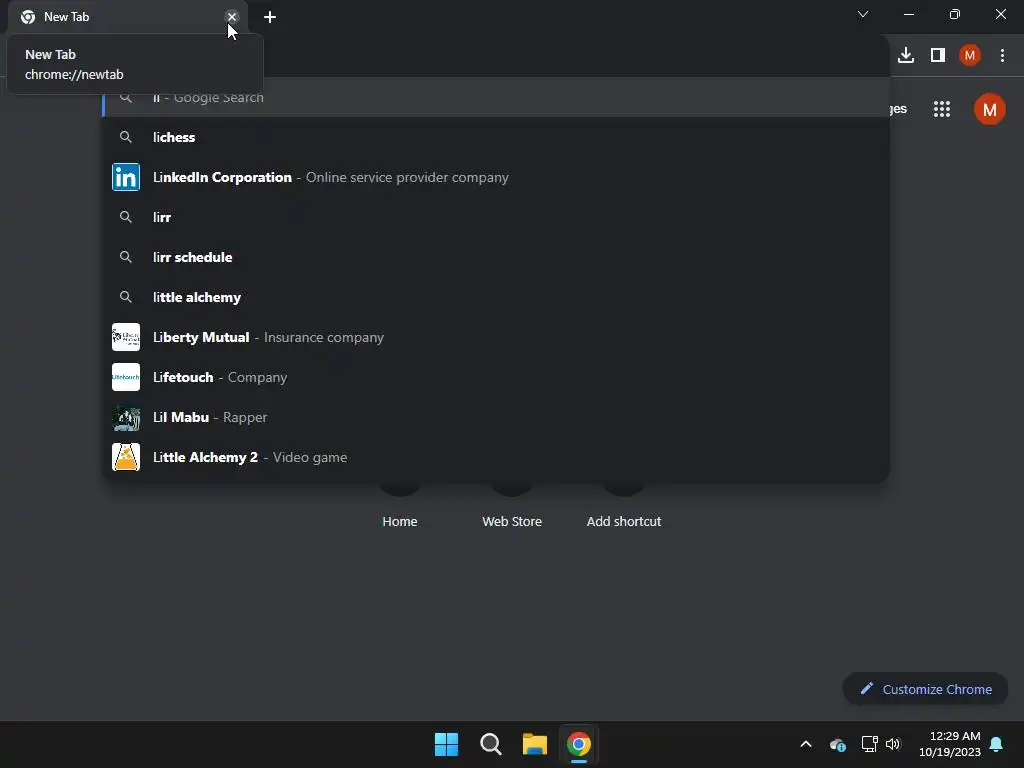Screen dimensions: 1024x768
Task: Open a new tab with plus button
Action: pos(270,17)
